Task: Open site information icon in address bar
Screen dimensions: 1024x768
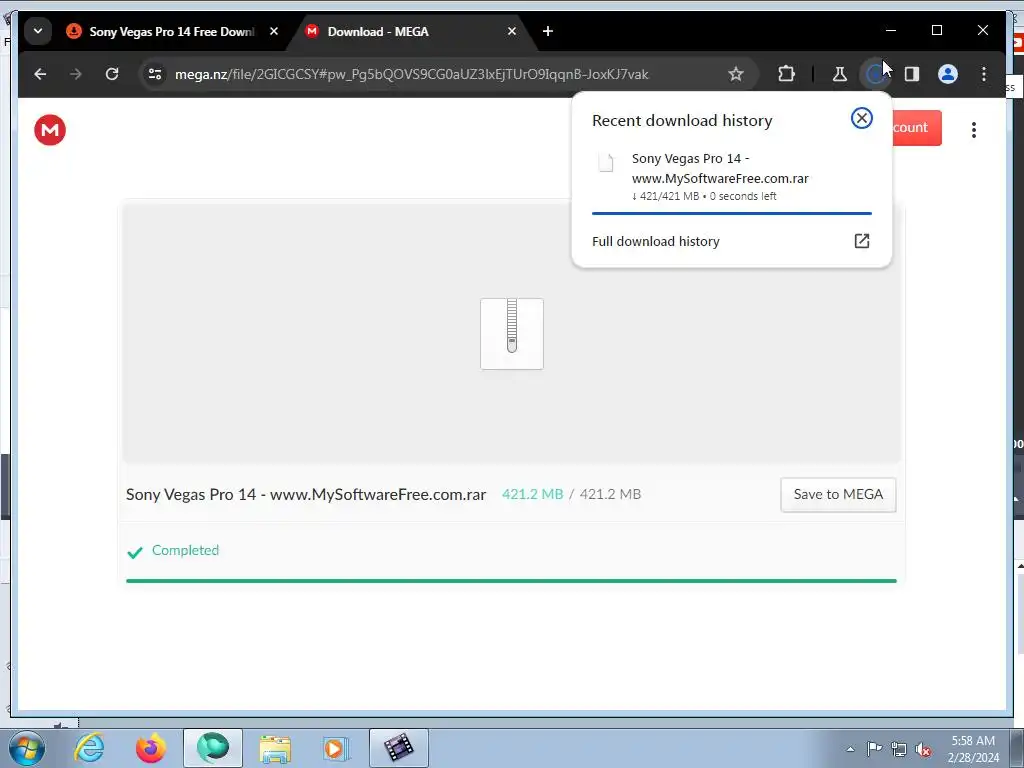Action: 155,74
